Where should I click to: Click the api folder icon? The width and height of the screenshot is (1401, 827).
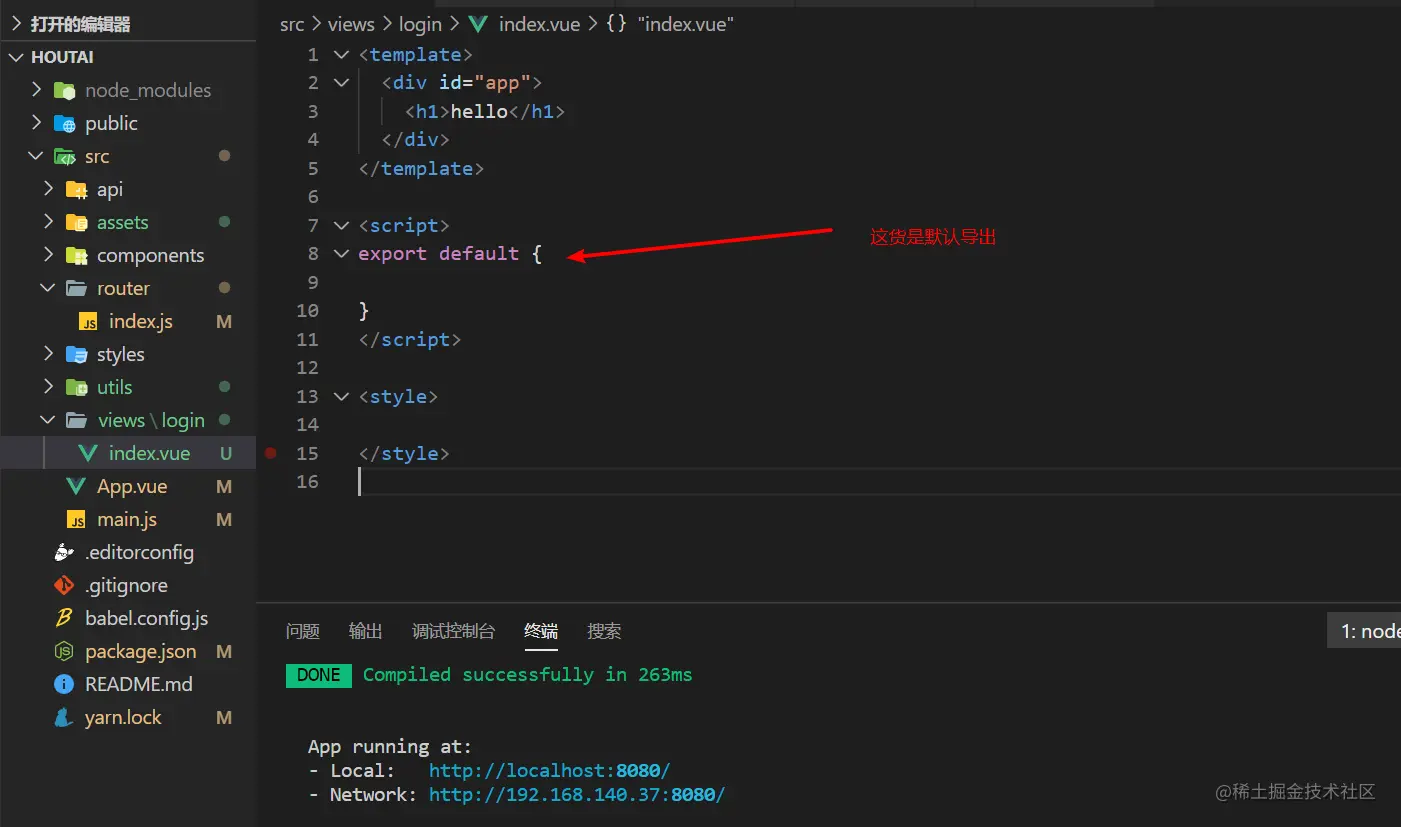point(76,190)
